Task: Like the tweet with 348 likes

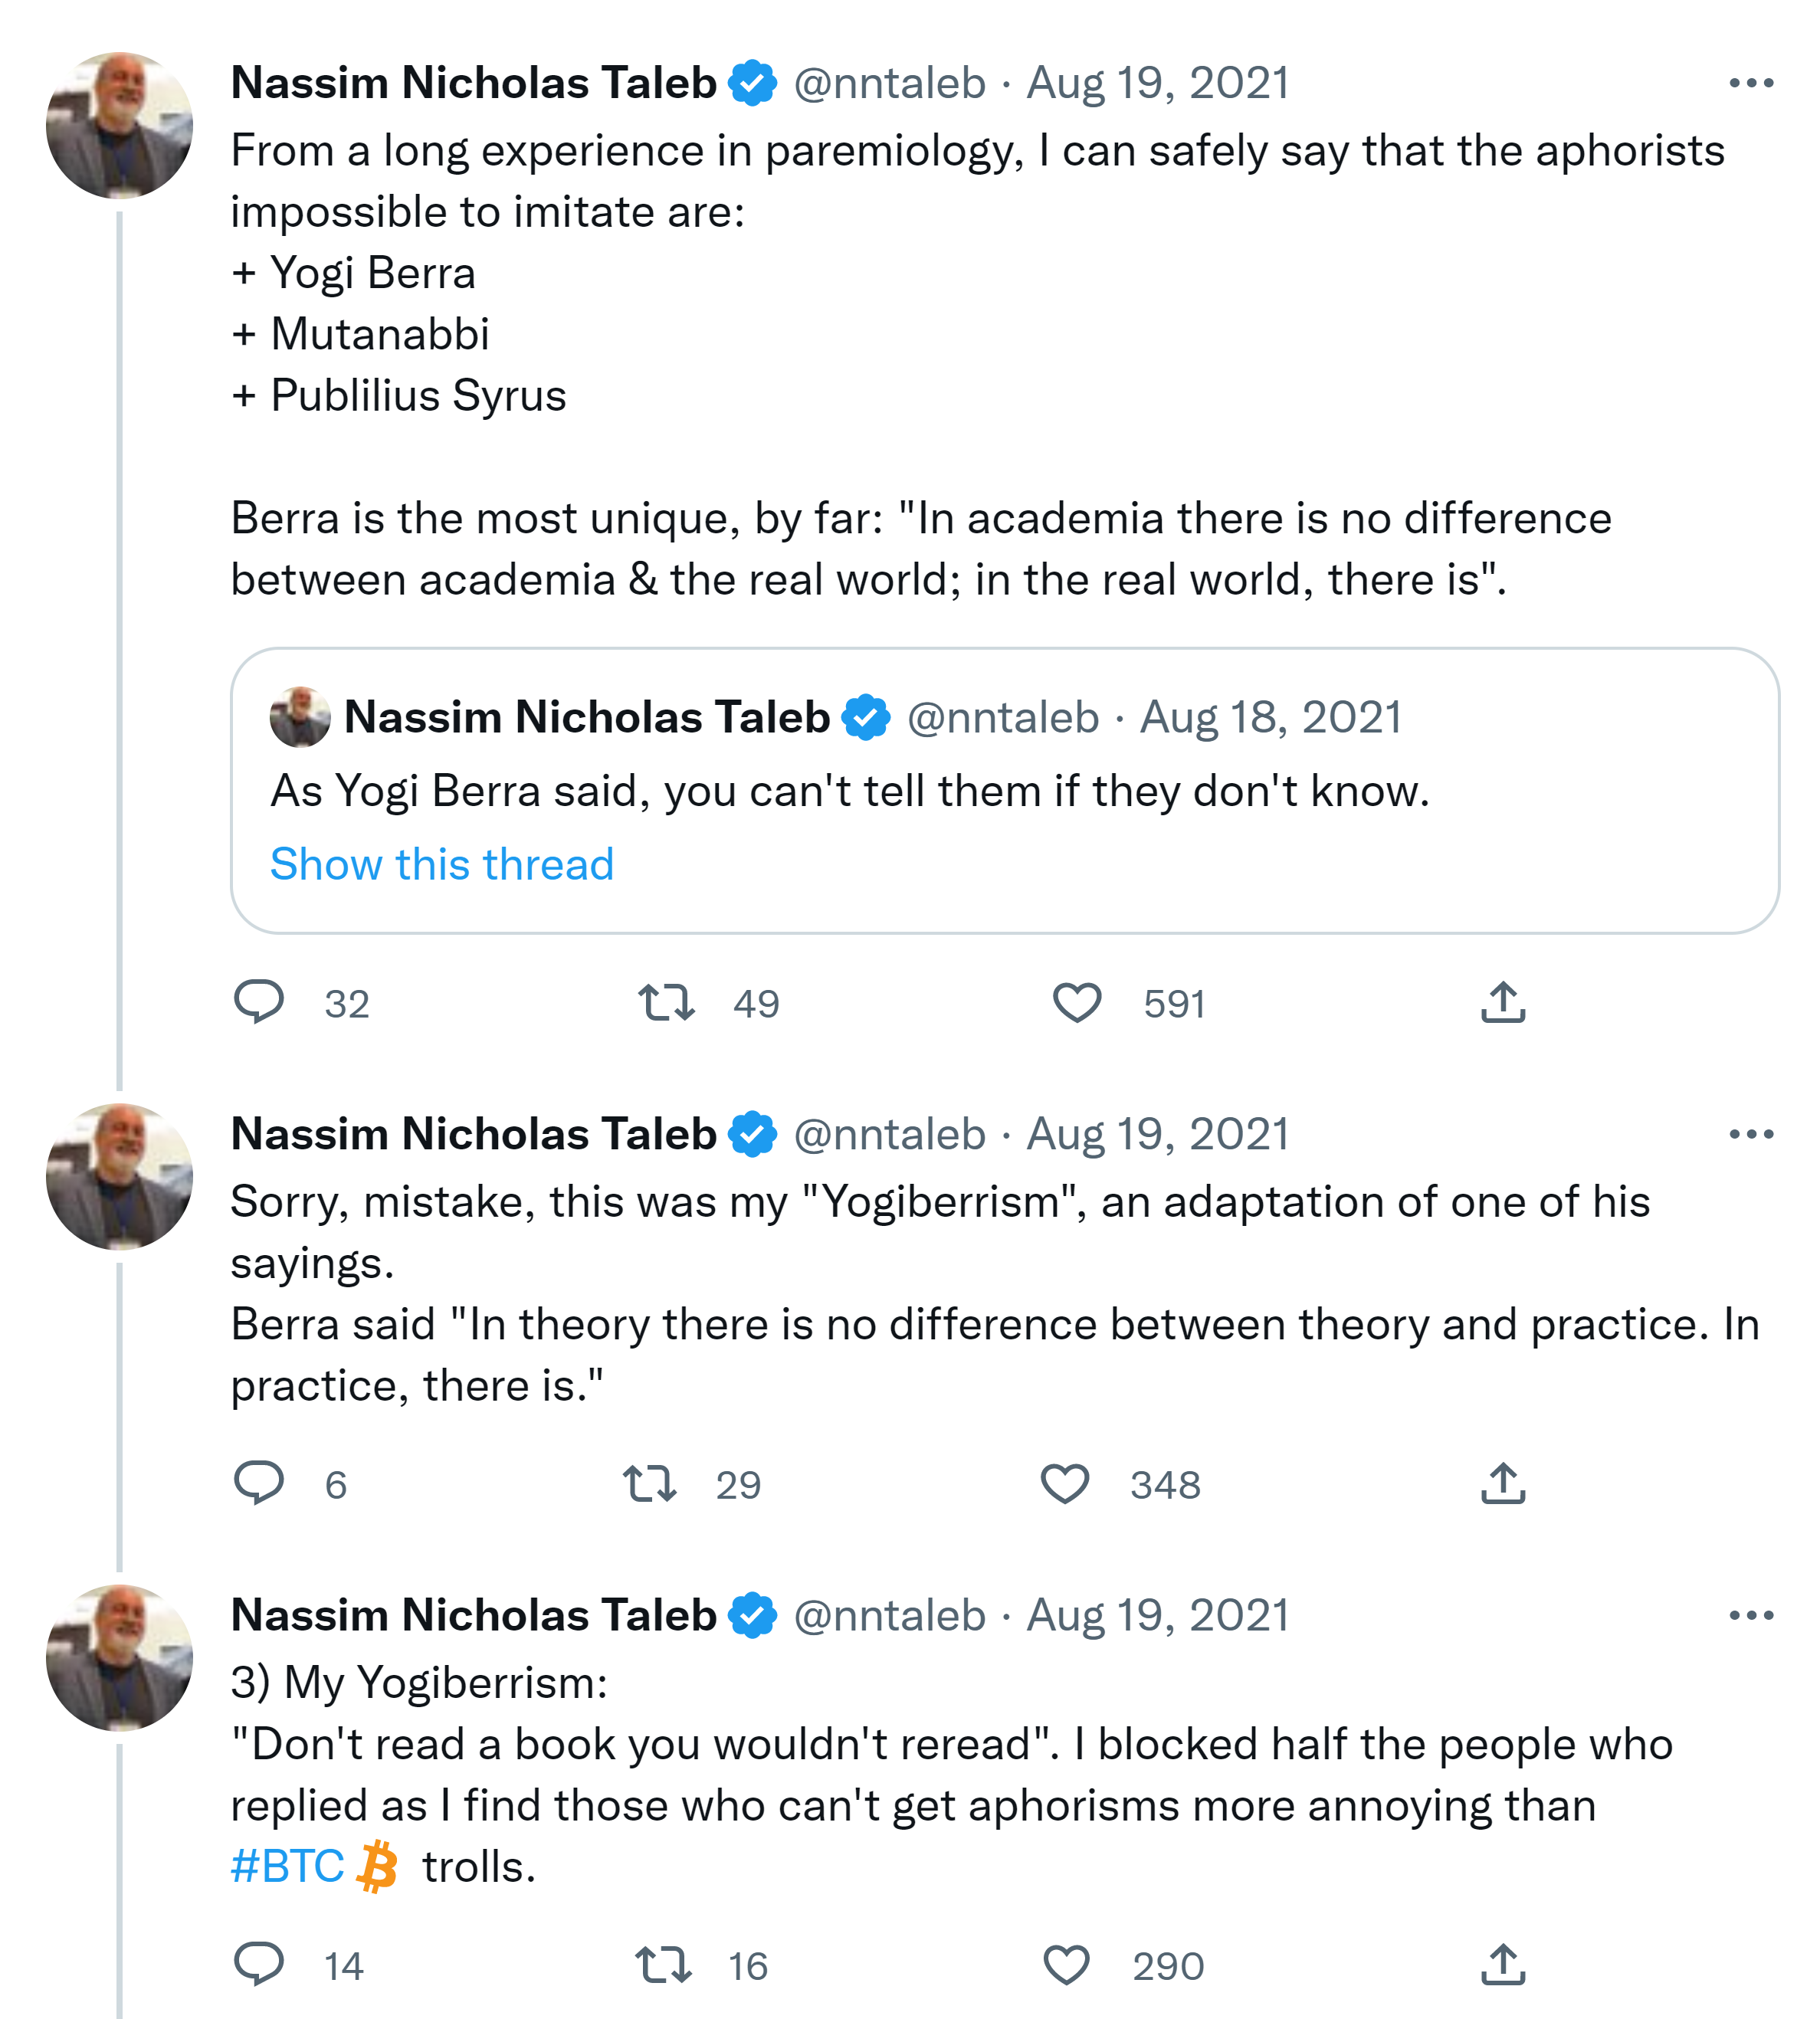Action: [x=1065, y=1483]
